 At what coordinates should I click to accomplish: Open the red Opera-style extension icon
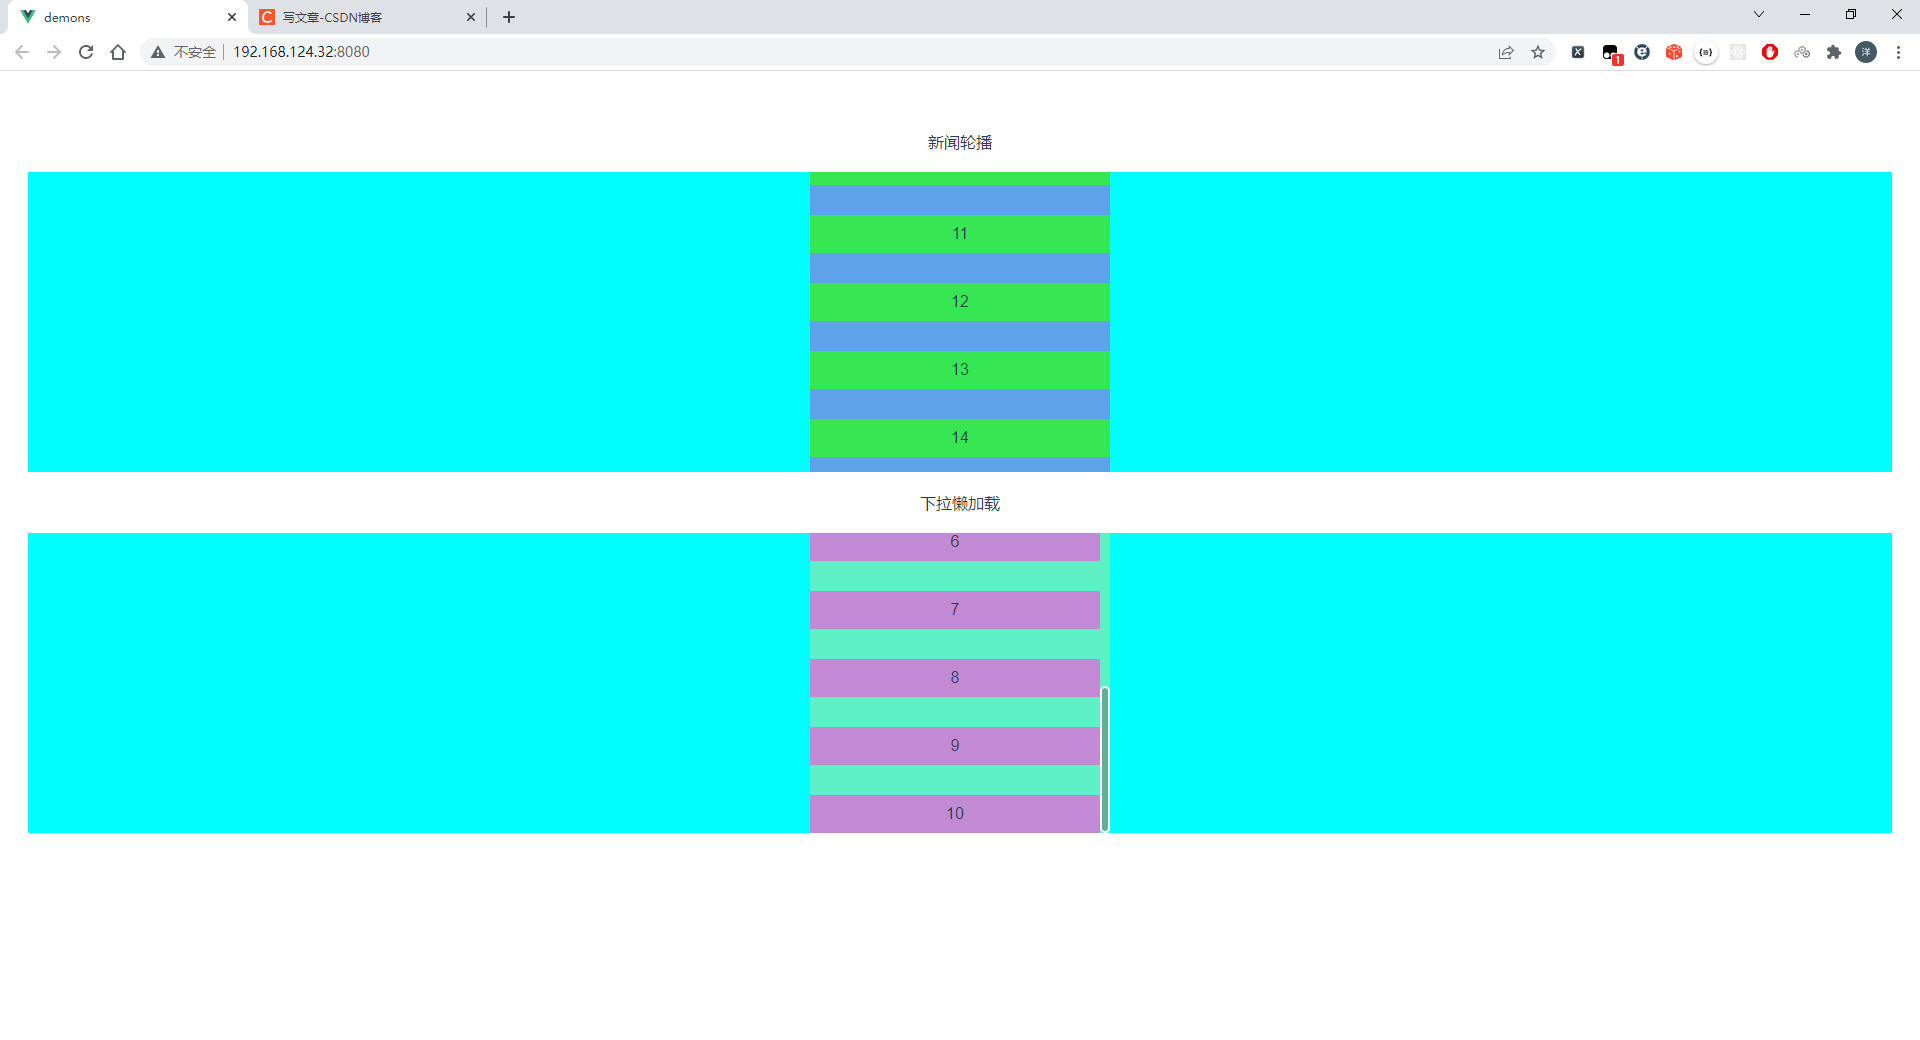pos(1770,52)
